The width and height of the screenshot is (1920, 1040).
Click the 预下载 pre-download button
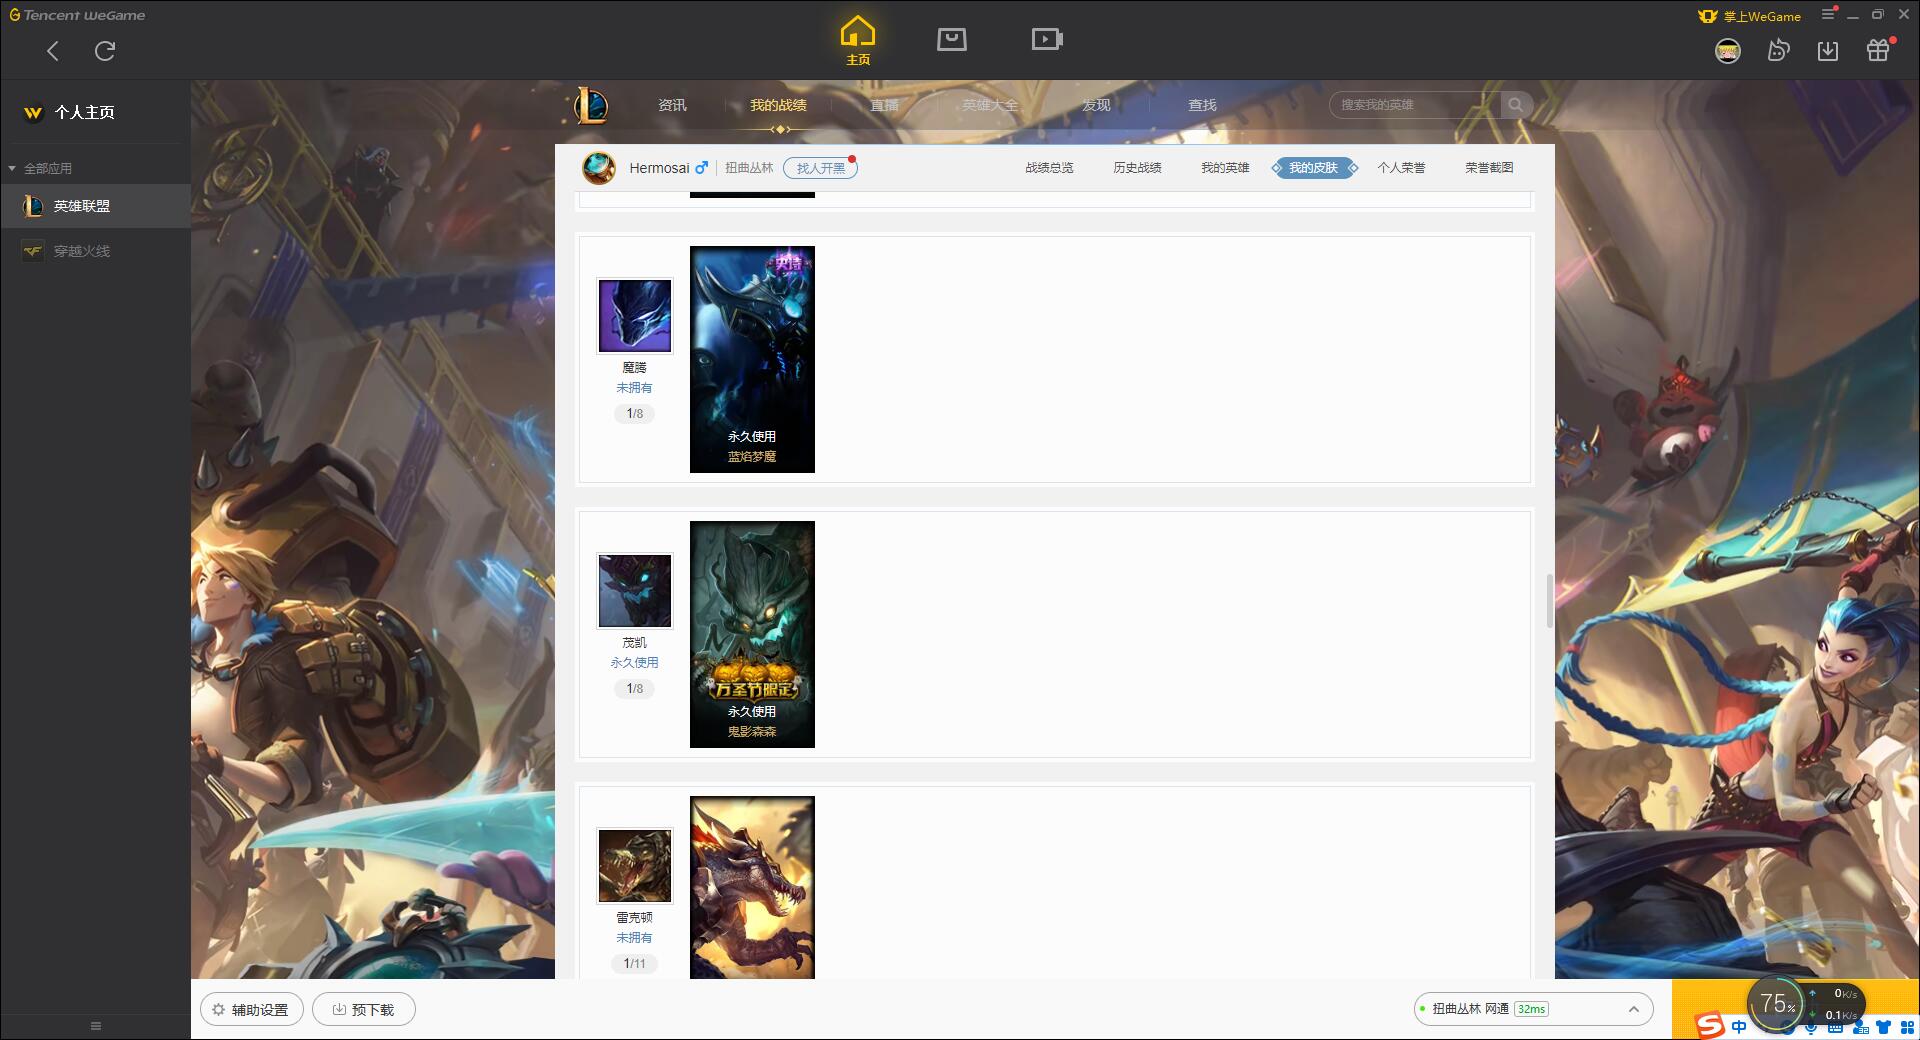coord(363,1010)
